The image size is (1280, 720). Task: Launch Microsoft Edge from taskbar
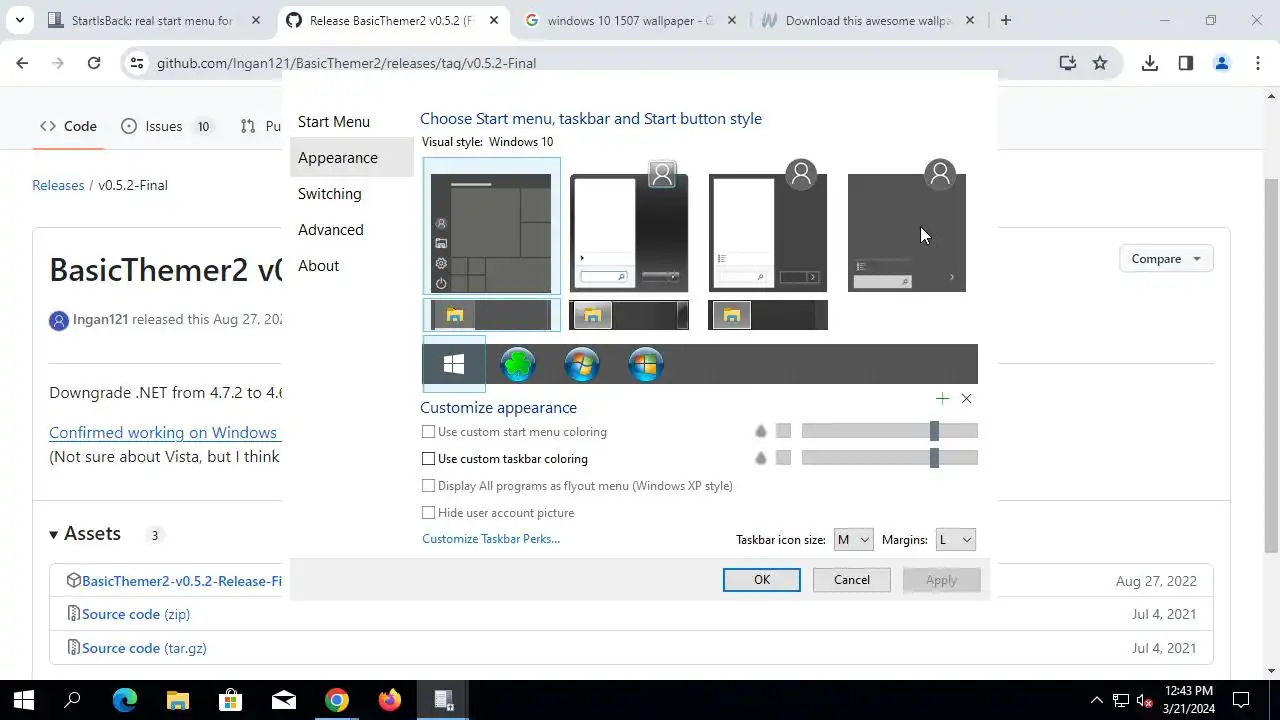pos(125,700)
